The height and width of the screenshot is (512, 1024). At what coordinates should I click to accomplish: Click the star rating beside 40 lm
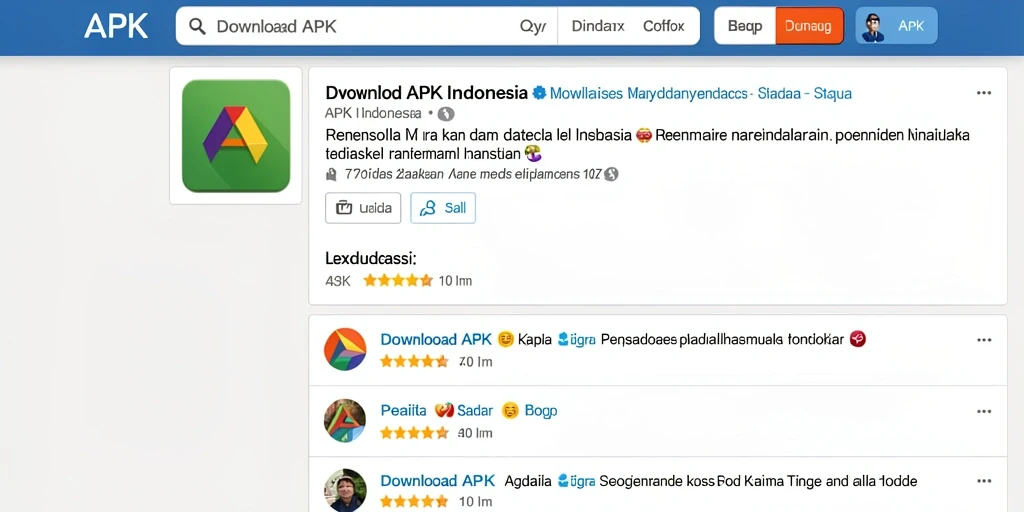point(414,432)
